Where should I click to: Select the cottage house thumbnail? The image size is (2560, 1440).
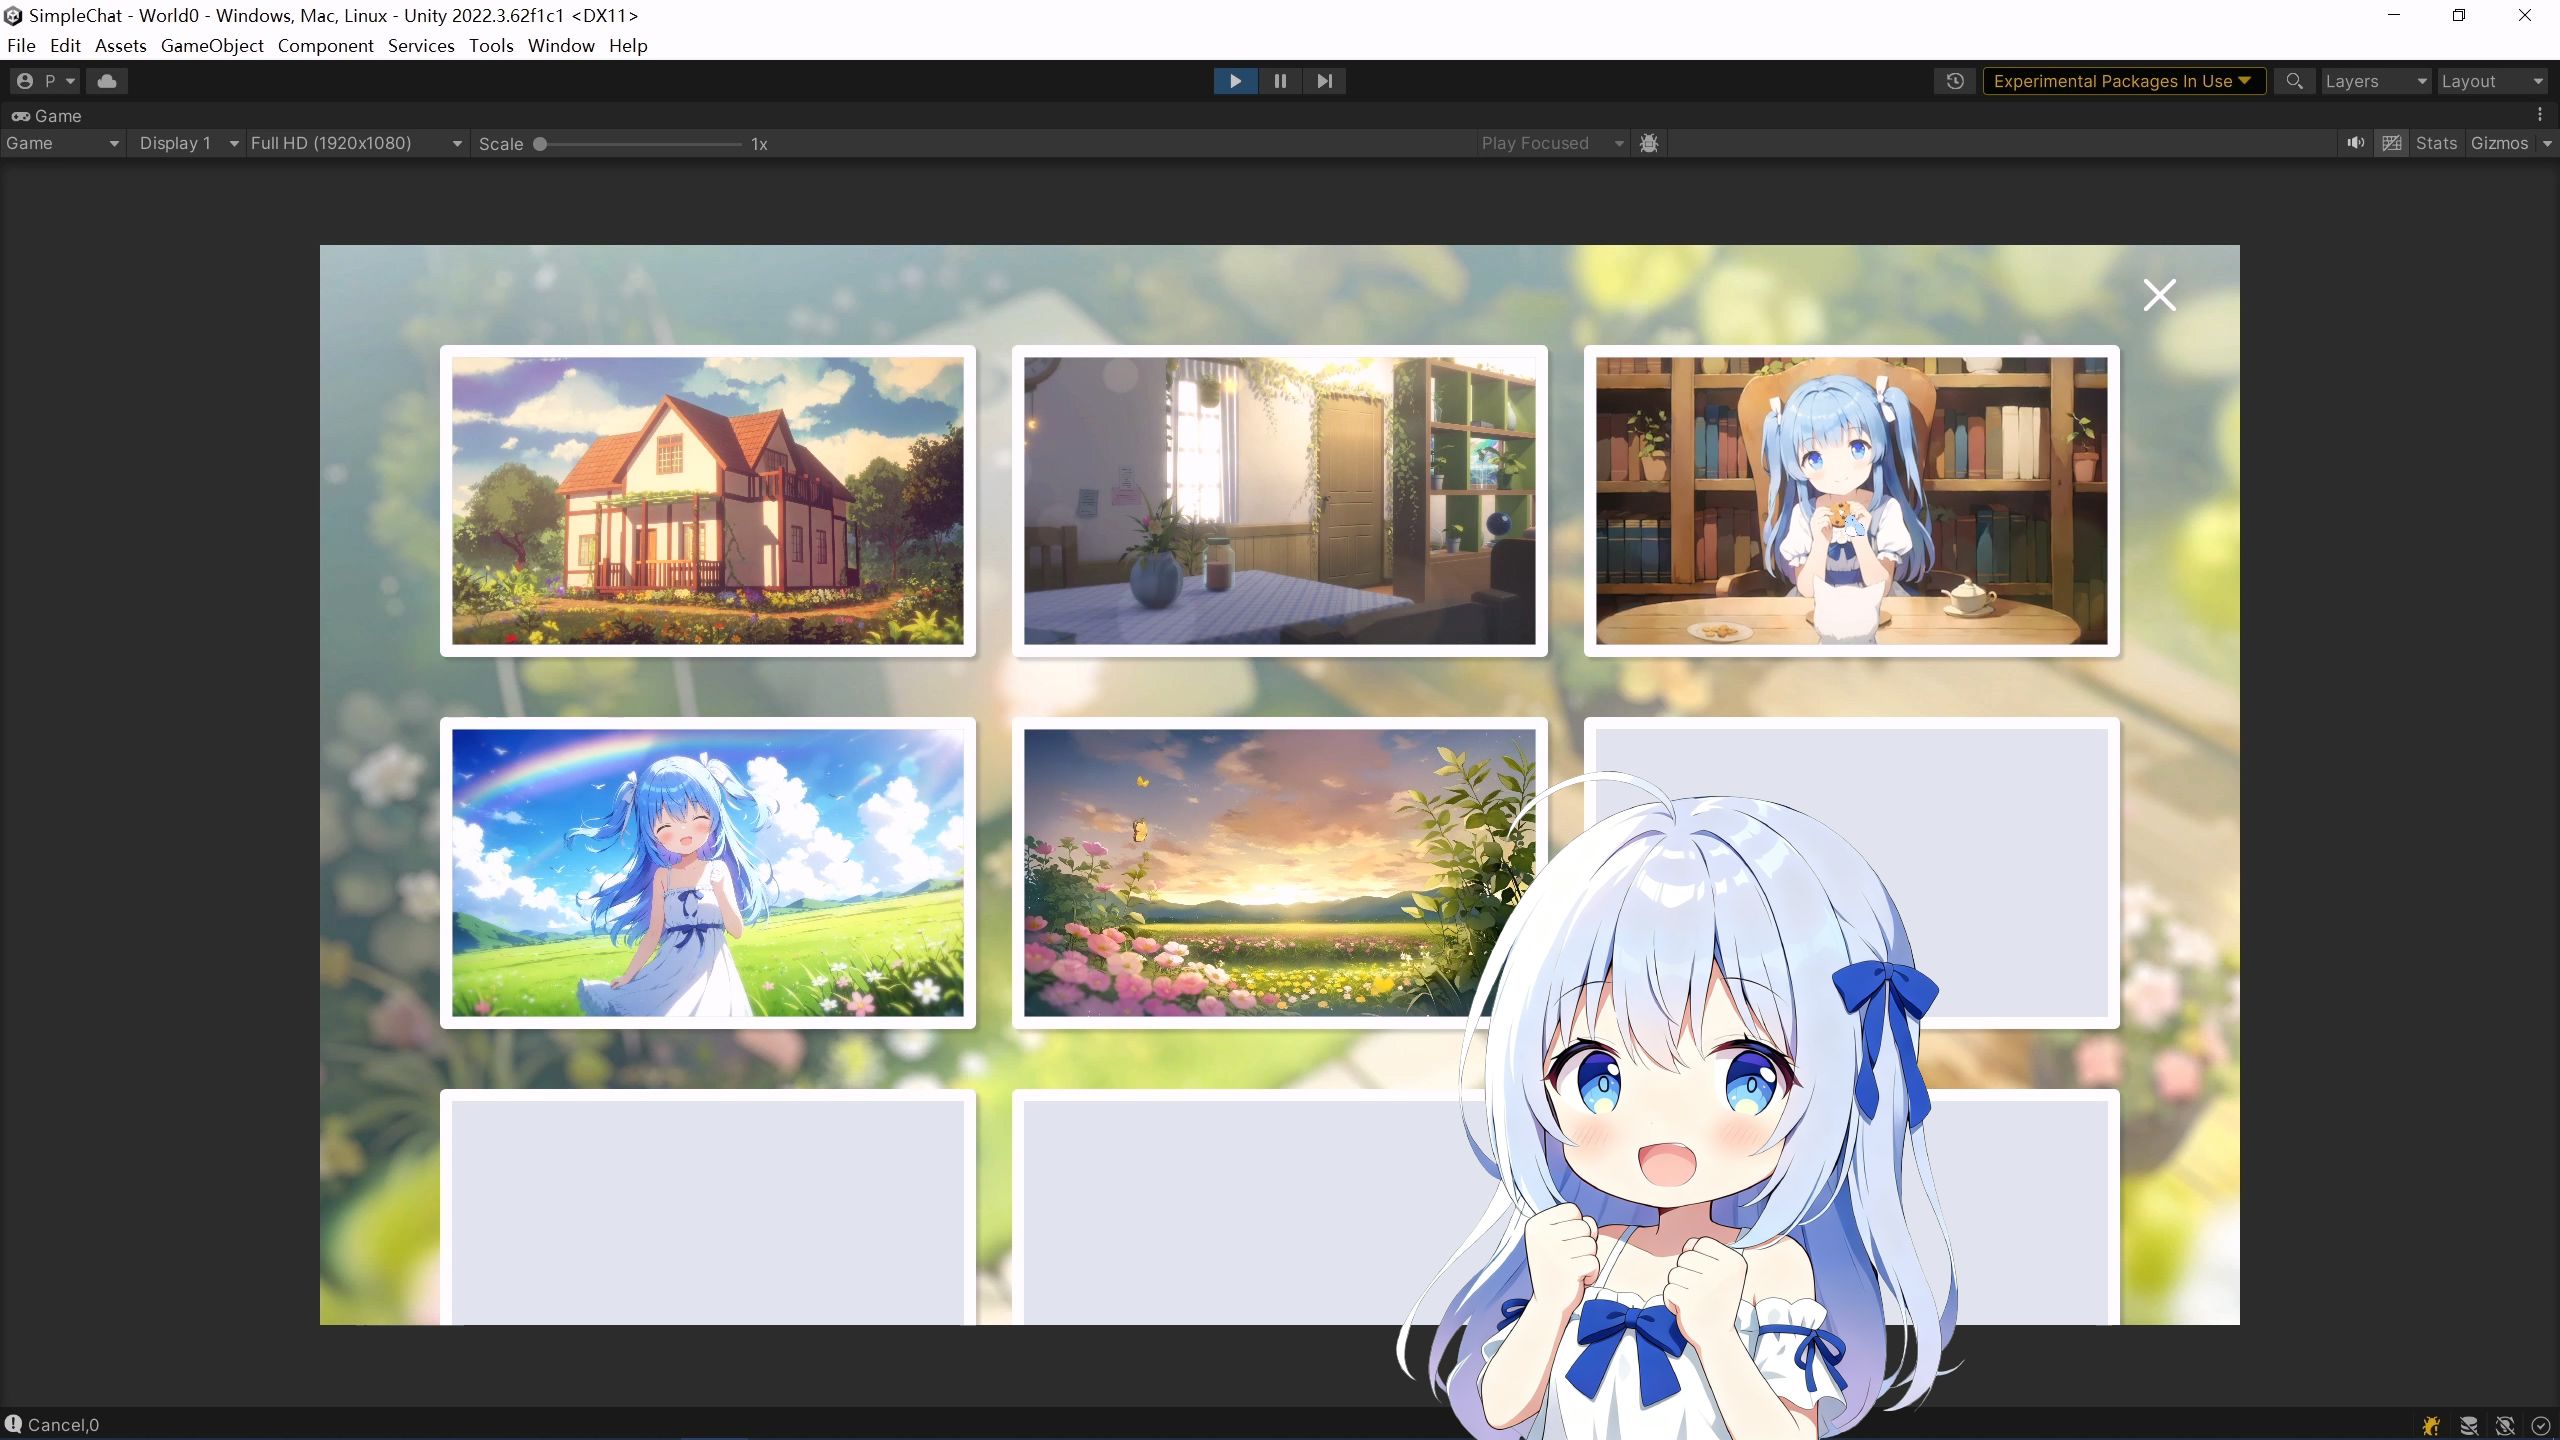(707, 501)
